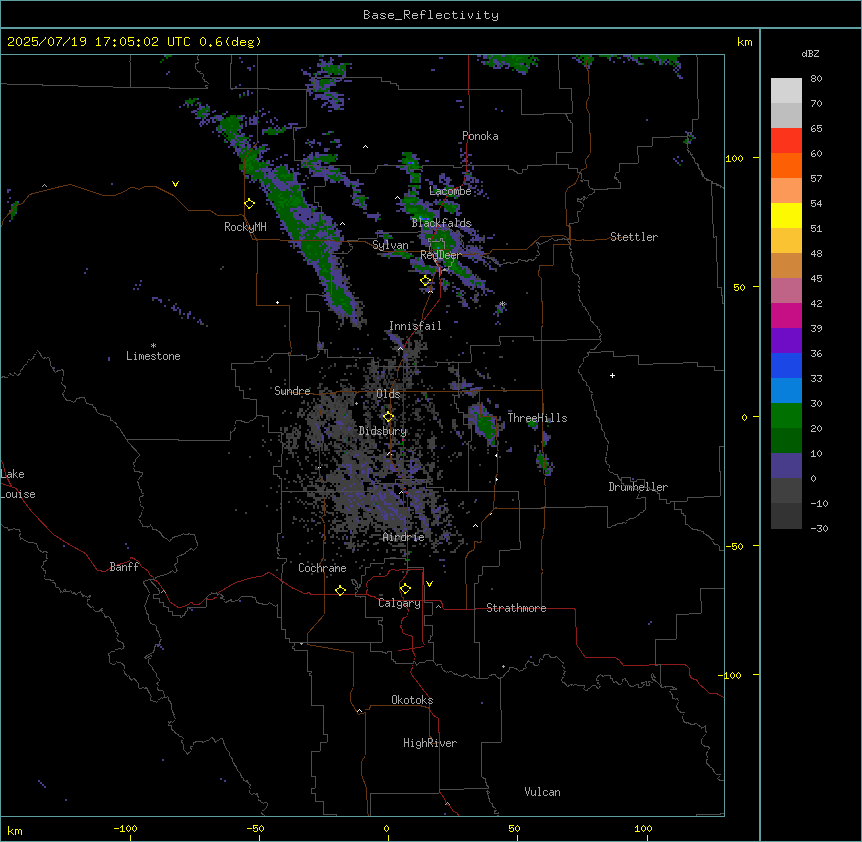Click the Drumheller label

(x=638, y=487)
